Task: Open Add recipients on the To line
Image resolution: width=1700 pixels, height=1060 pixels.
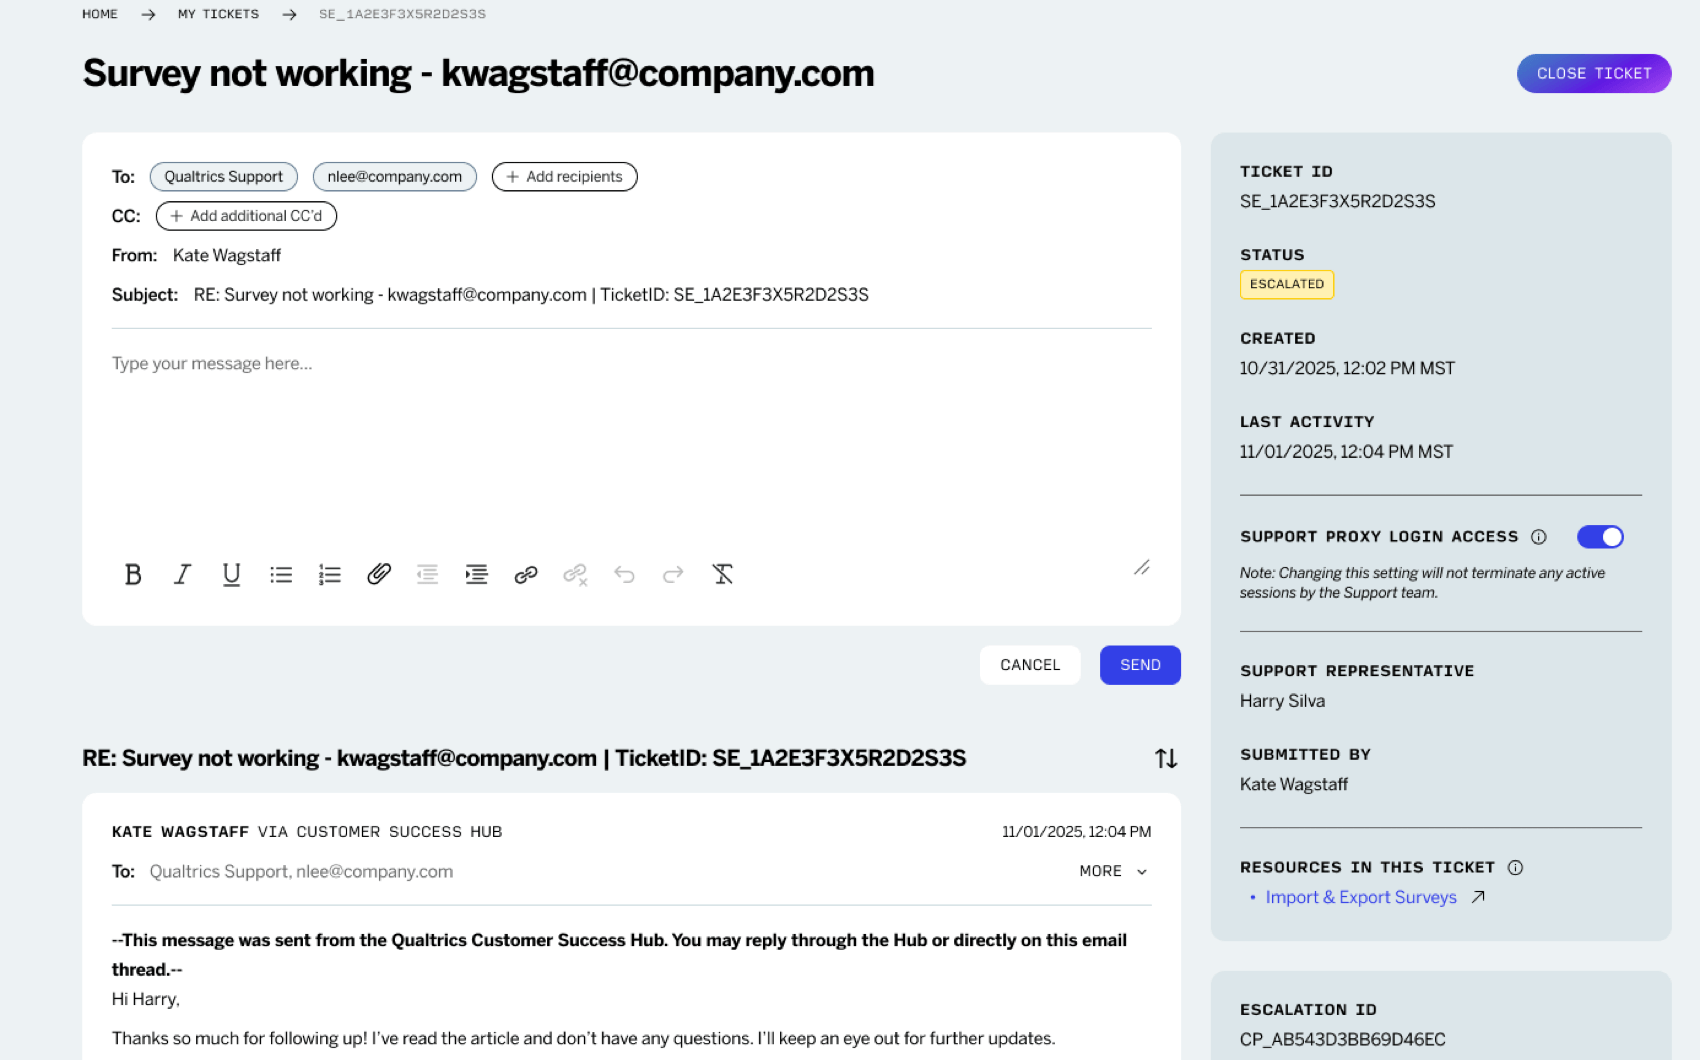Action: pyautogui.click(x=564, y=176)
